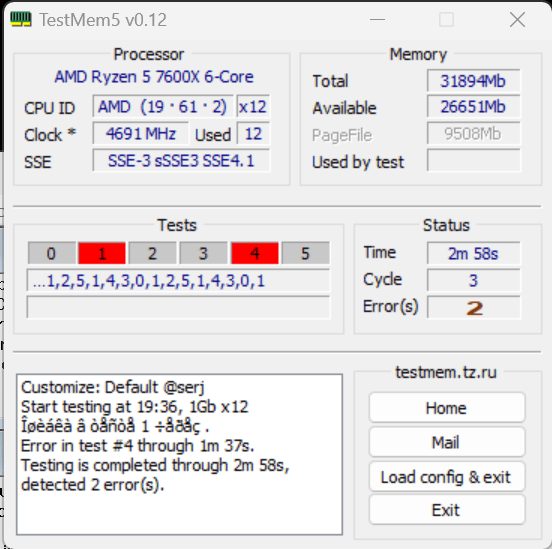Click the 4691 MHz clock value
The image size is (552, 549).
click(x=140, y=133)
